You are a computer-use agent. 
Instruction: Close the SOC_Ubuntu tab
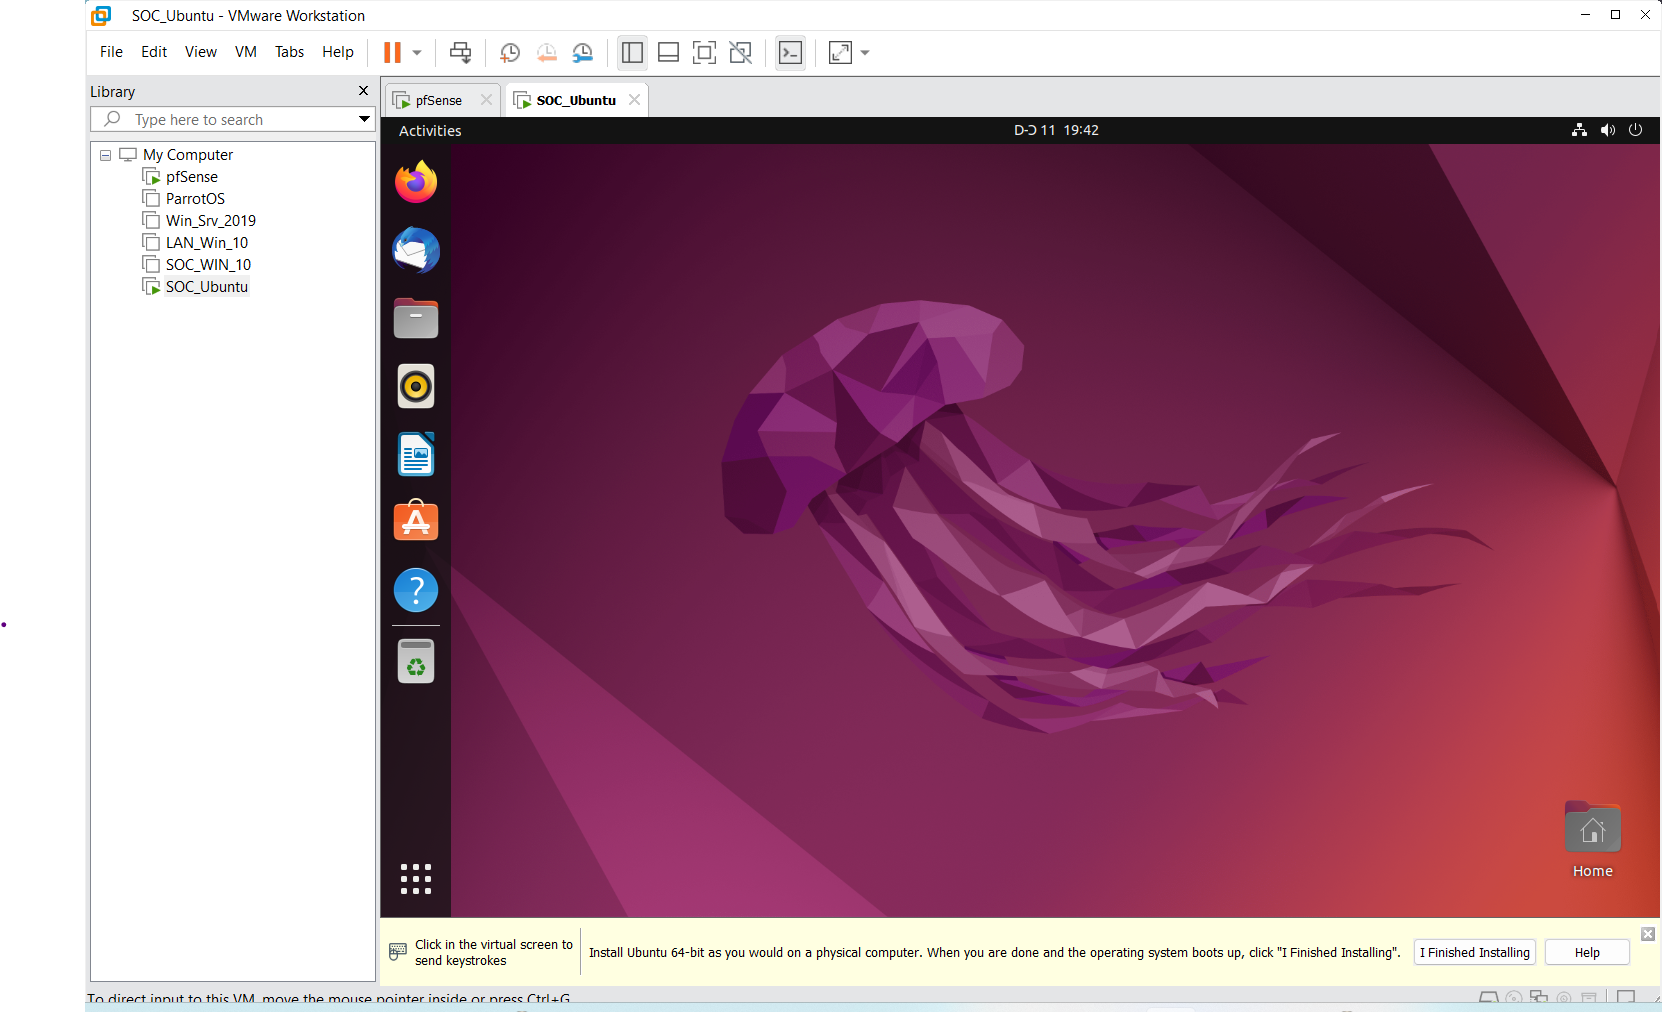(634, 100)
